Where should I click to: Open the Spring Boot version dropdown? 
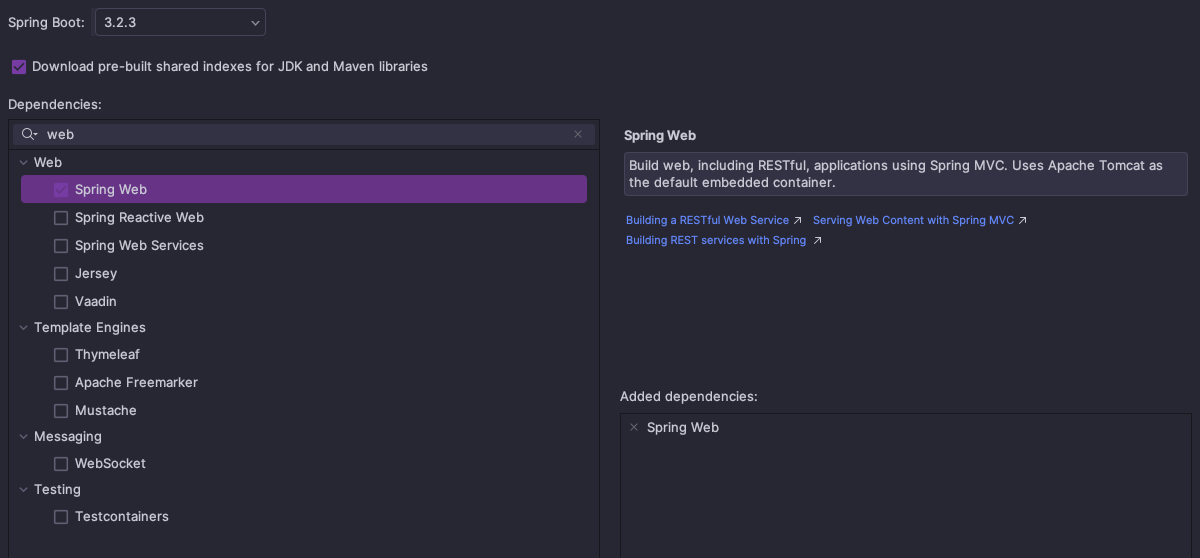click(x=180, y=22)
